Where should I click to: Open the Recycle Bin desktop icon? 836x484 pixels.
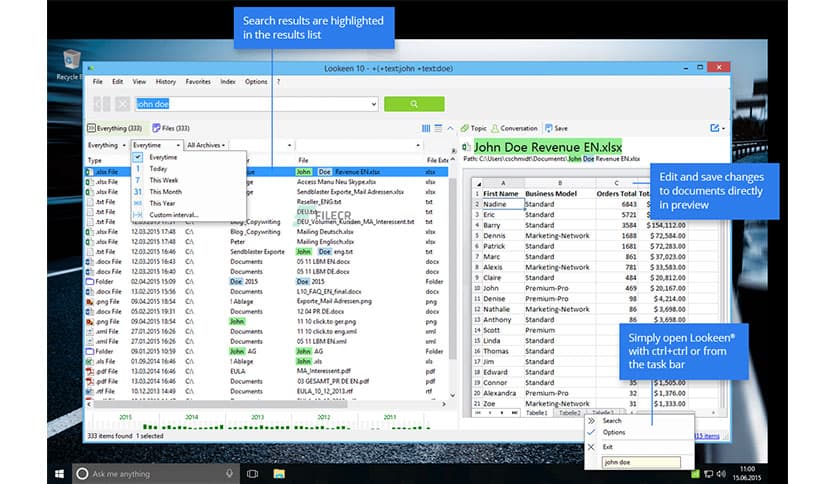point(71,64)
